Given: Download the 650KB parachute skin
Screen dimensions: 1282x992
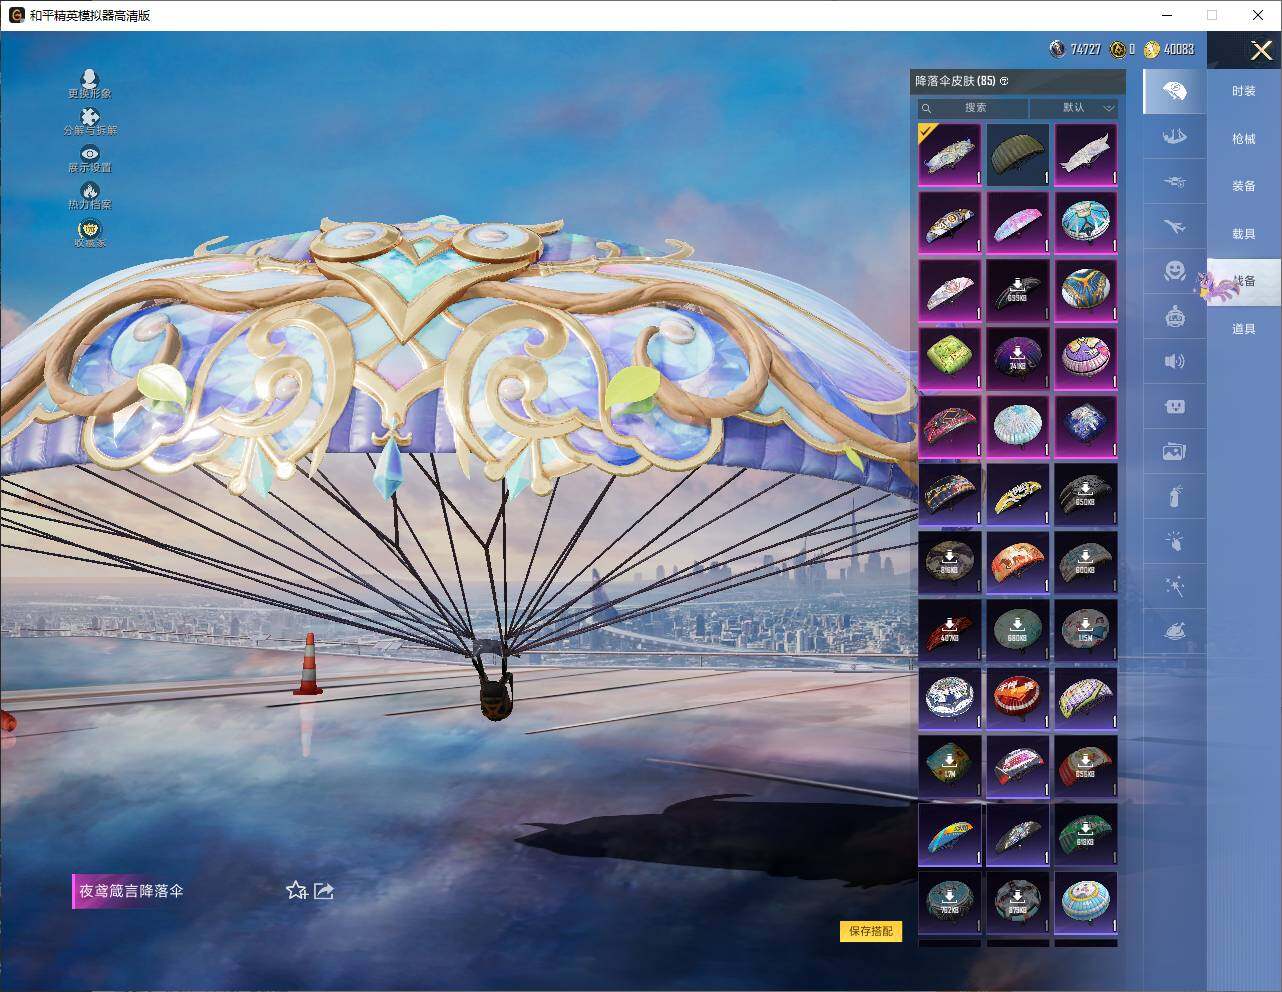Looking at the screenshot, I should (x=1086, y=494).
